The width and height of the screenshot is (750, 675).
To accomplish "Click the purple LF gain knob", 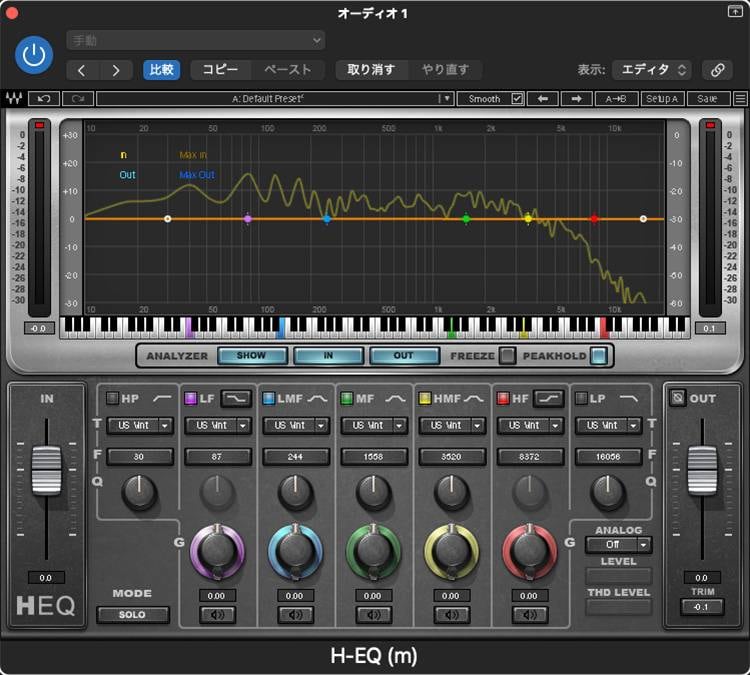I will coord(217,552).
